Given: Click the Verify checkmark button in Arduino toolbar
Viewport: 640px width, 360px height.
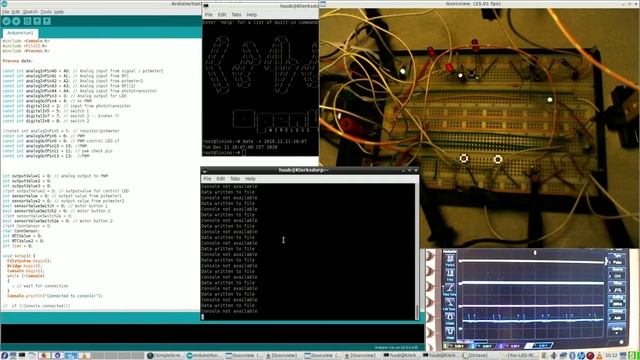Looking at the screenshot, I should pyautogui.click(x=6, y=21).
